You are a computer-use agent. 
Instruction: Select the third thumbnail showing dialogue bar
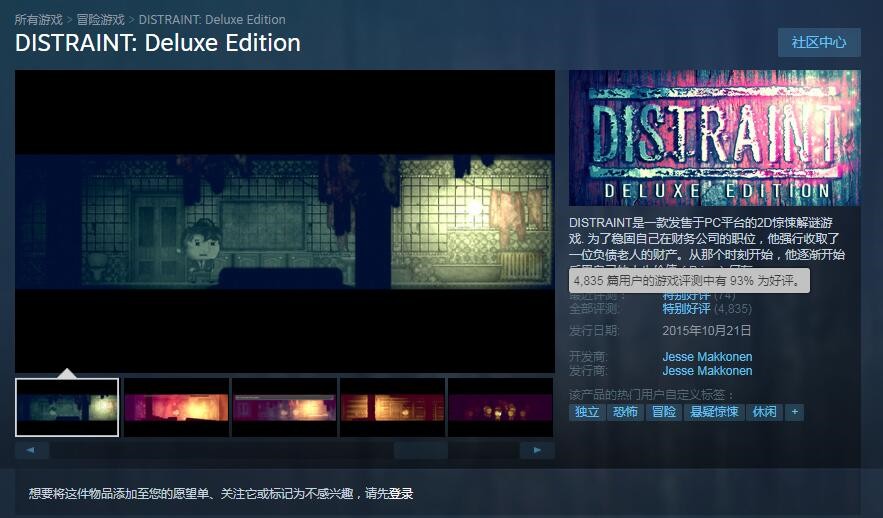click(284, 407)
